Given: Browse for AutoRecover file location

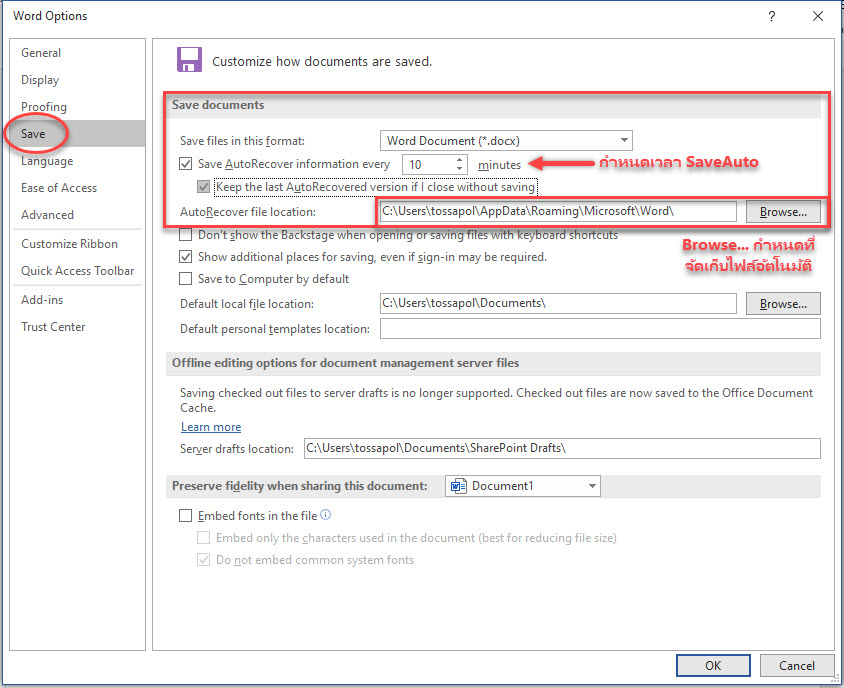Looking at the screenshot, I should (x=783, y=212).
